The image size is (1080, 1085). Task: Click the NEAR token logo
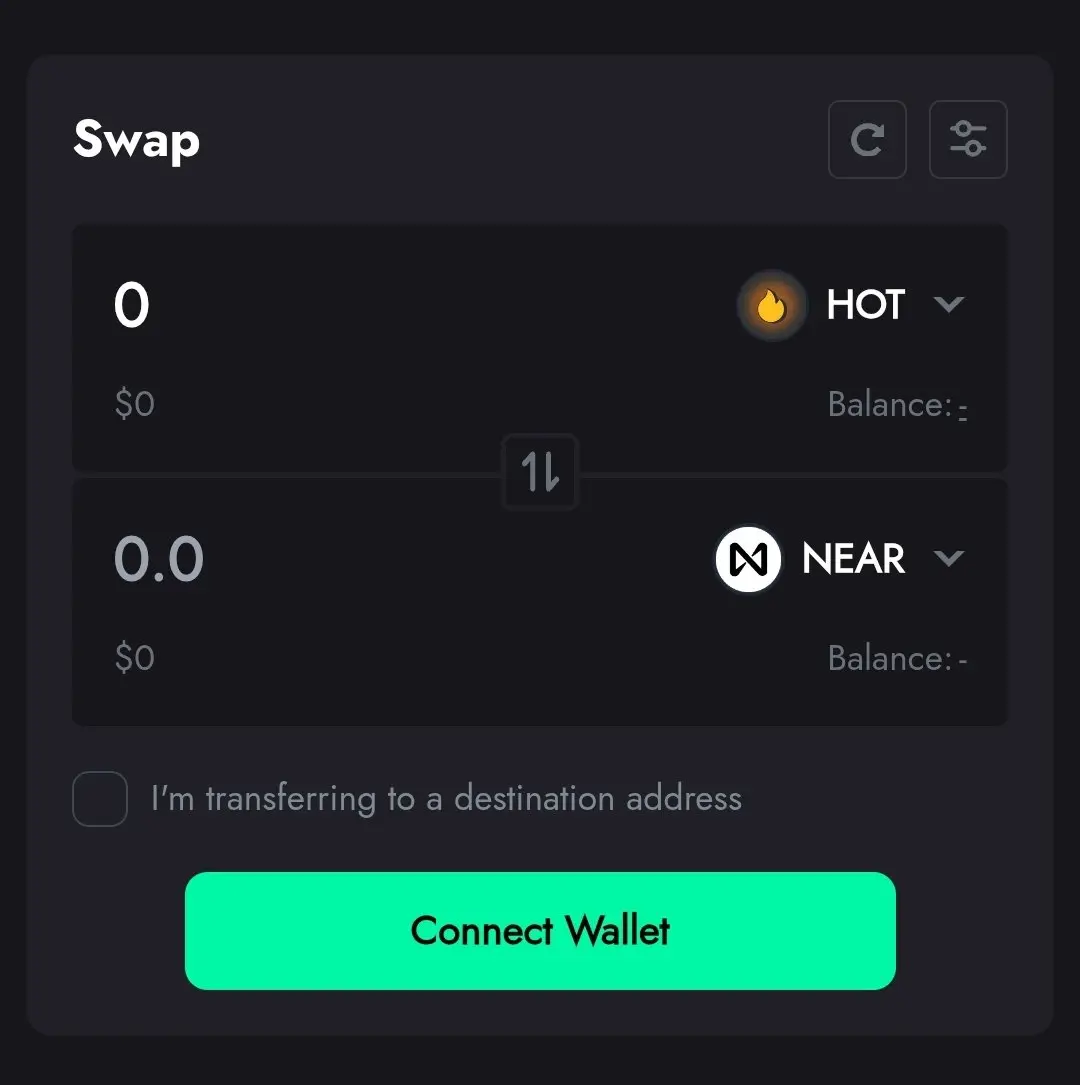click(x=748, y=559)
